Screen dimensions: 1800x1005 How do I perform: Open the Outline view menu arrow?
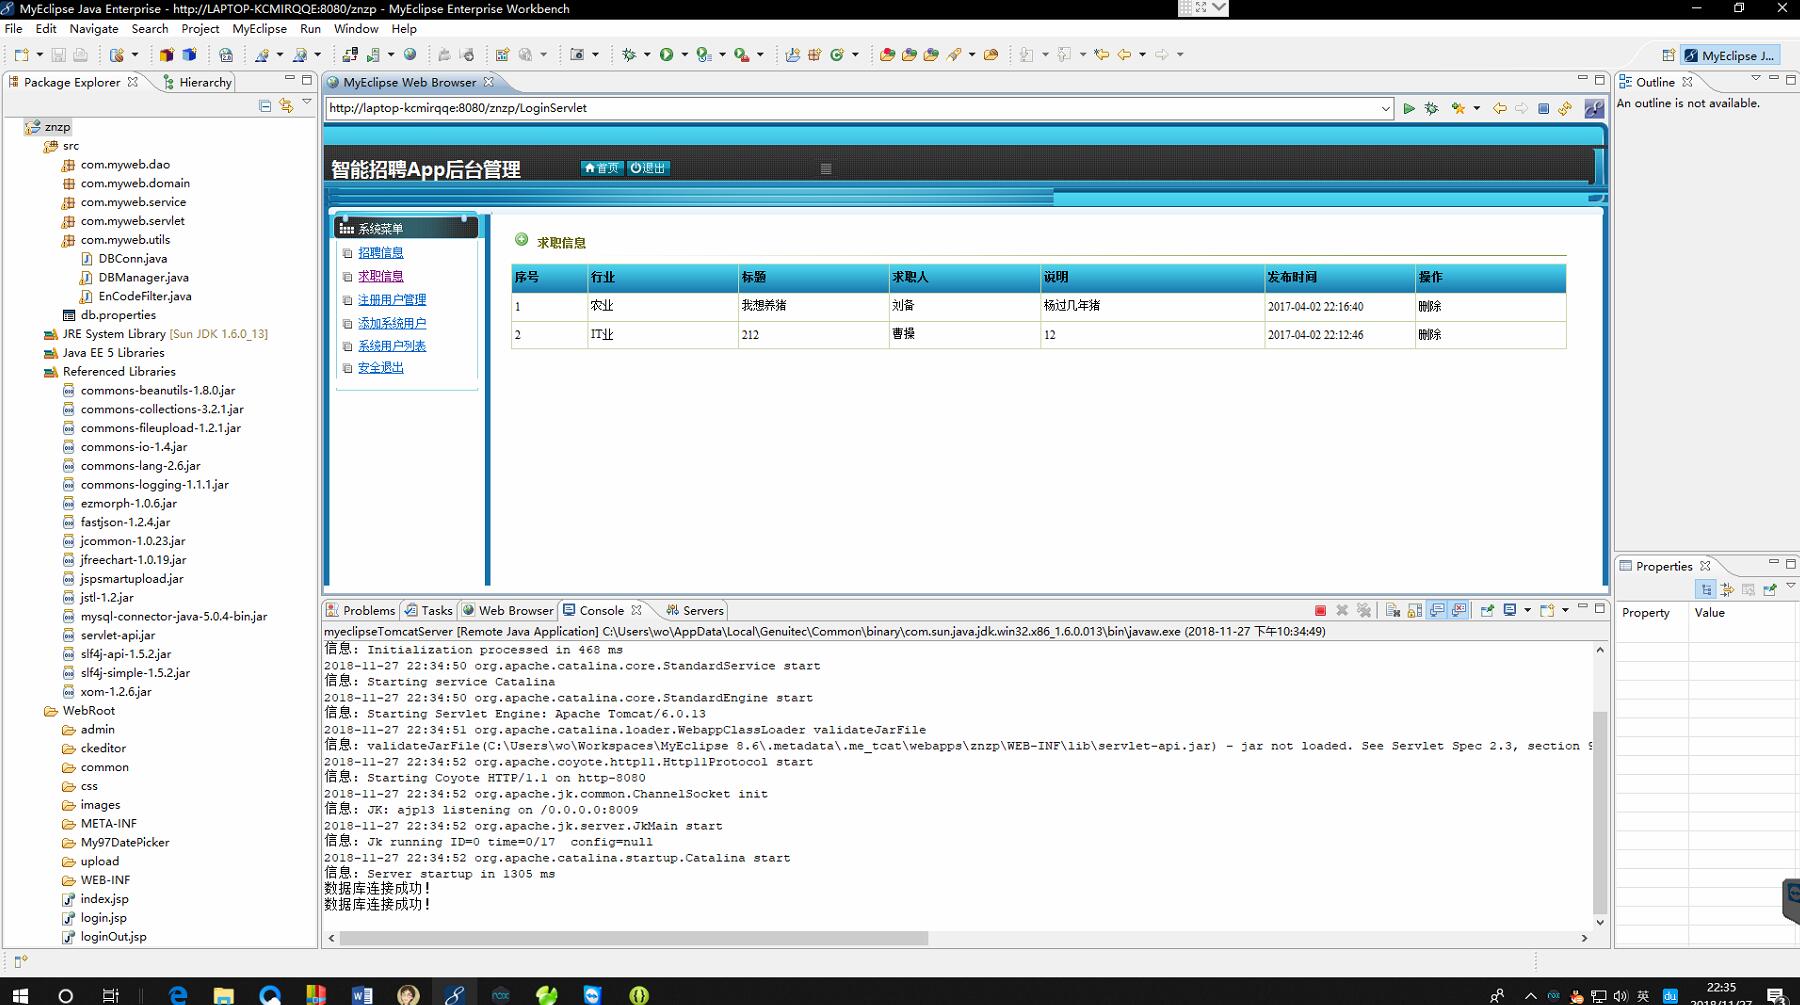pos(1755,78)
